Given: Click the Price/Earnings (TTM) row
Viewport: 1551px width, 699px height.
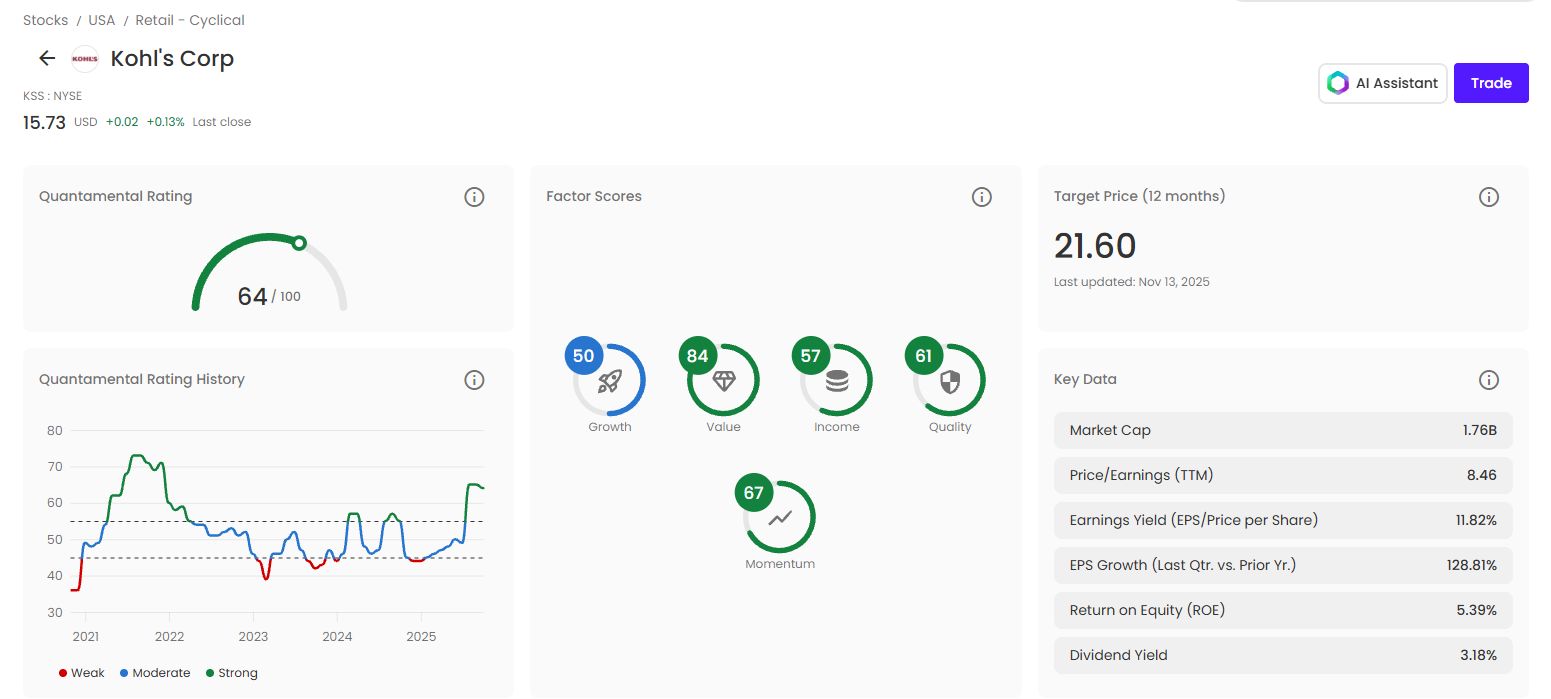Looking at the screenshot, I should (x=1283, y=475).
